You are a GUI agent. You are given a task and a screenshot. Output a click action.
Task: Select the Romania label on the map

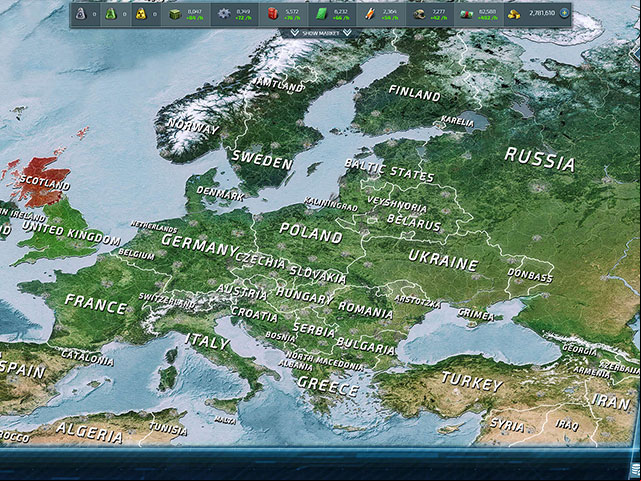[x=365, y=311]
